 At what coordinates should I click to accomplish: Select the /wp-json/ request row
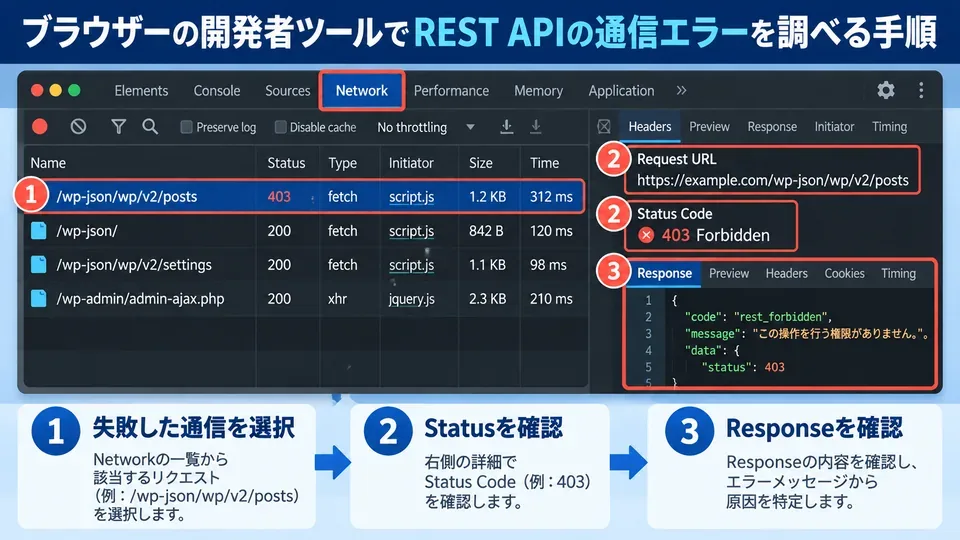(305, 231)
